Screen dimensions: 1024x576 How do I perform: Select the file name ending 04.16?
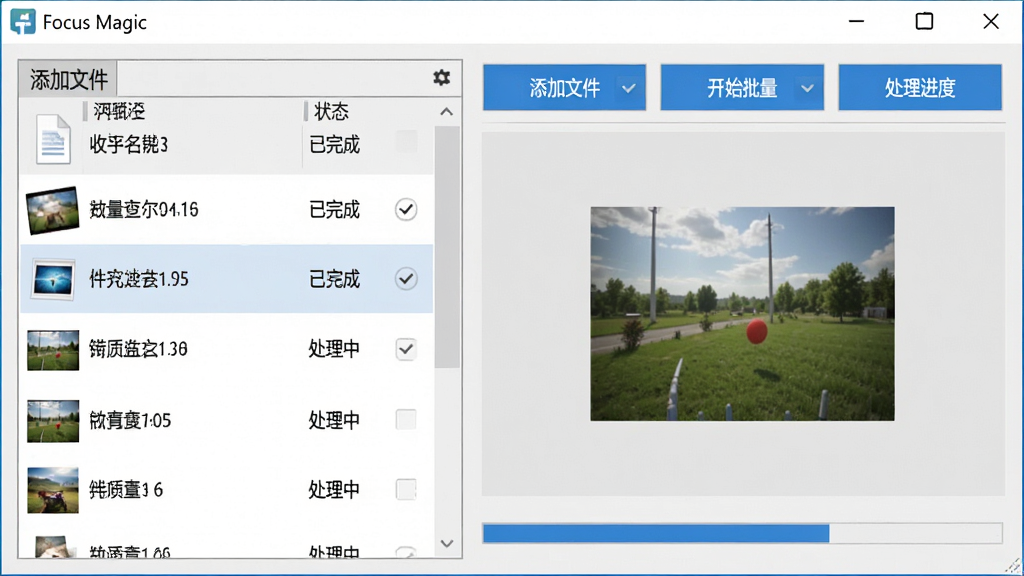(x=144, y=210)
